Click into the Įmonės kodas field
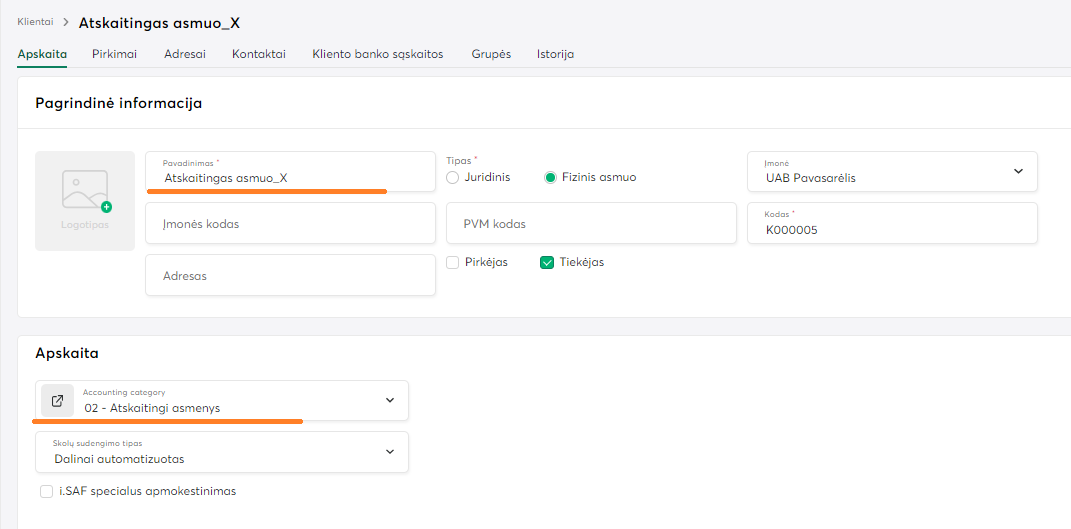 click(x=290, y=224)
